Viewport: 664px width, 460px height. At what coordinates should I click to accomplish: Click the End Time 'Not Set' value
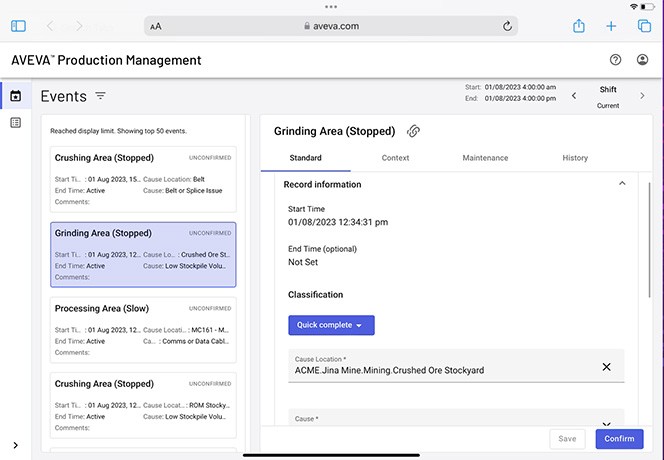tap(303, 262)
